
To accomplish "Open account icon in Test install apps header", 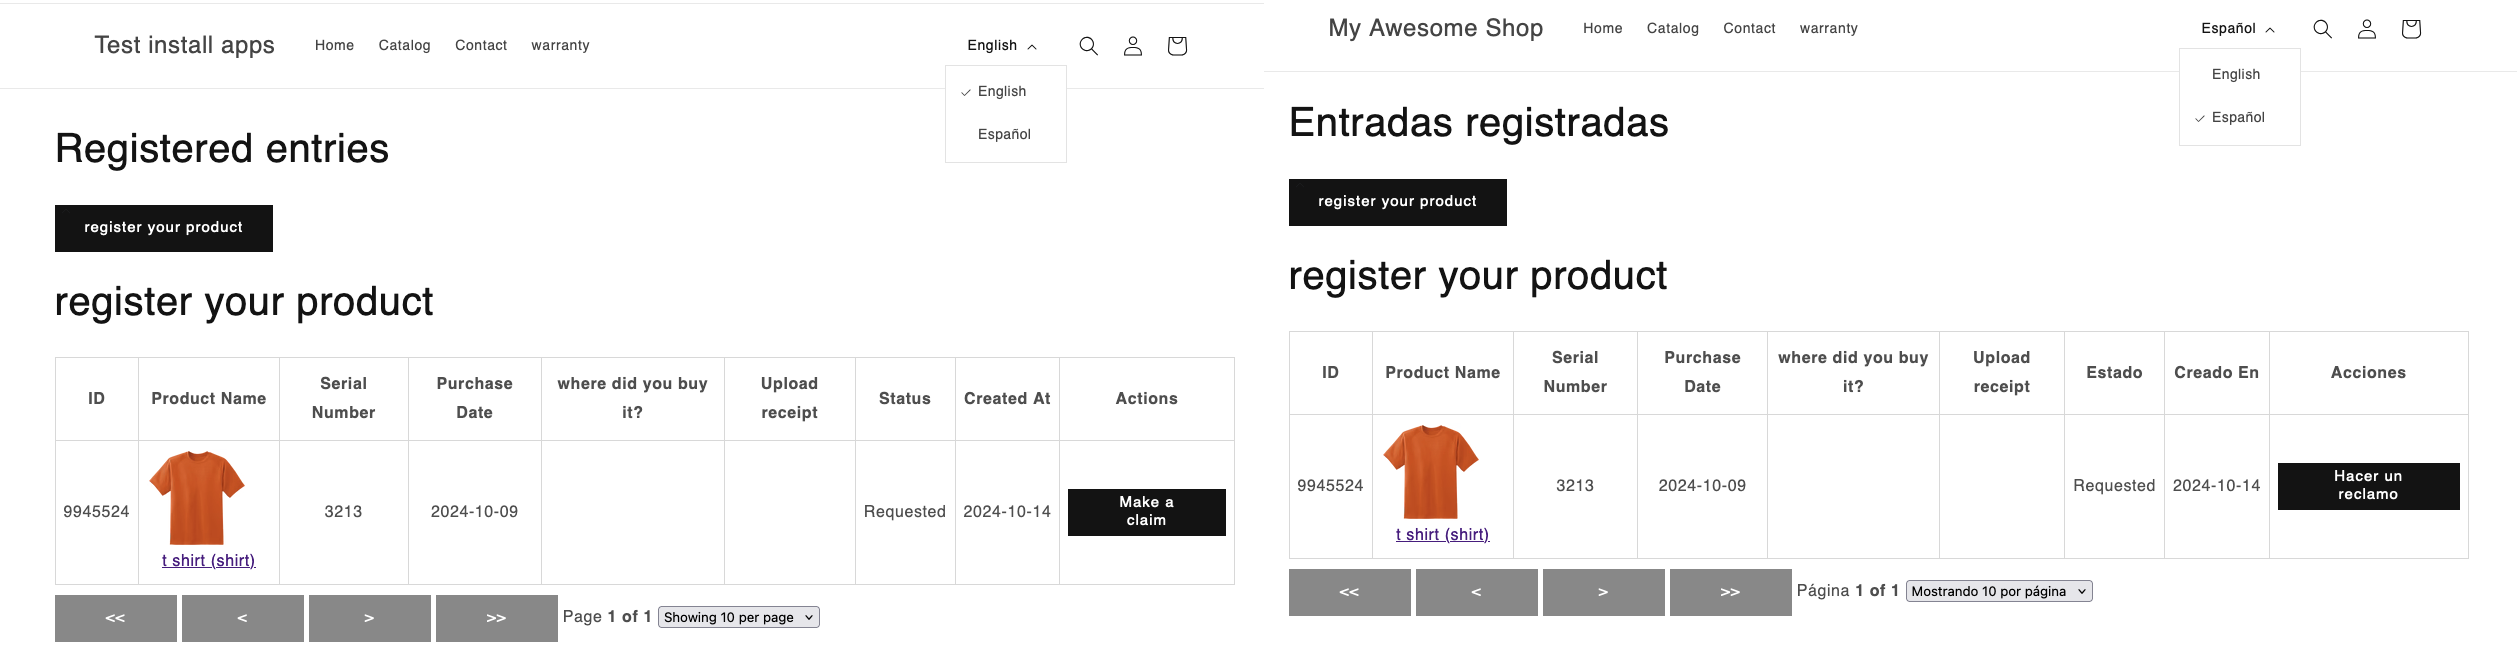I will (1132, 46).
